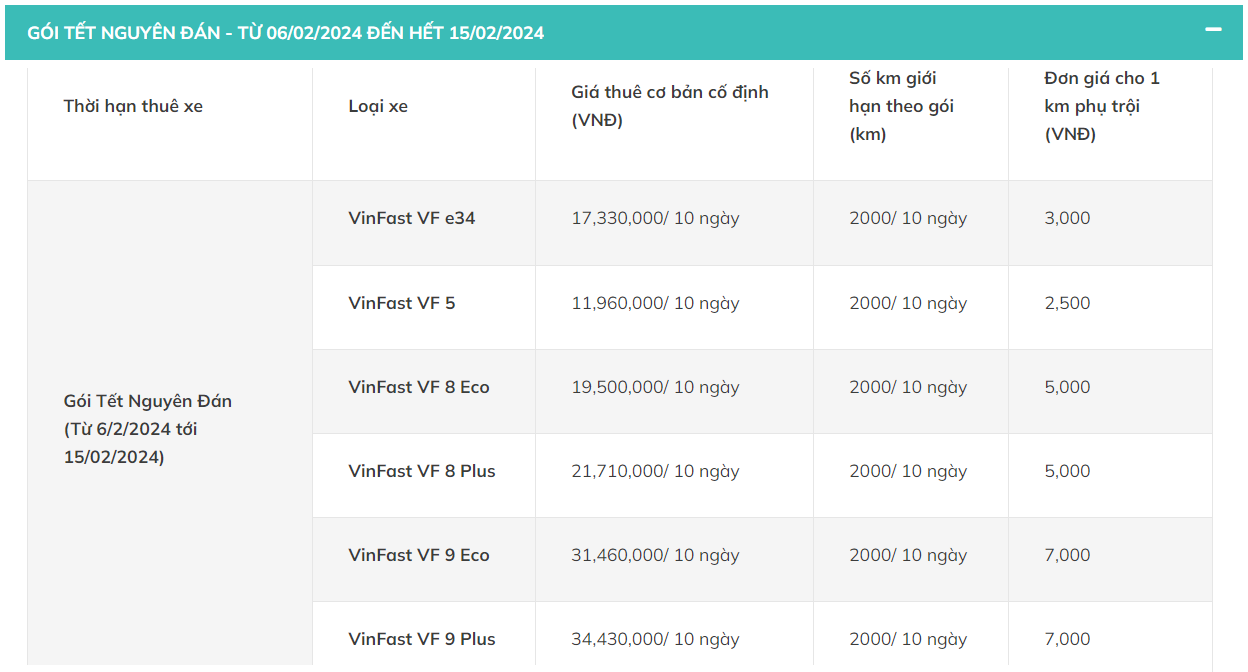Screen dimensions: 1248x672
Task: Click the Thời hạn thuê xe column header
Action: tap(133, 106)
